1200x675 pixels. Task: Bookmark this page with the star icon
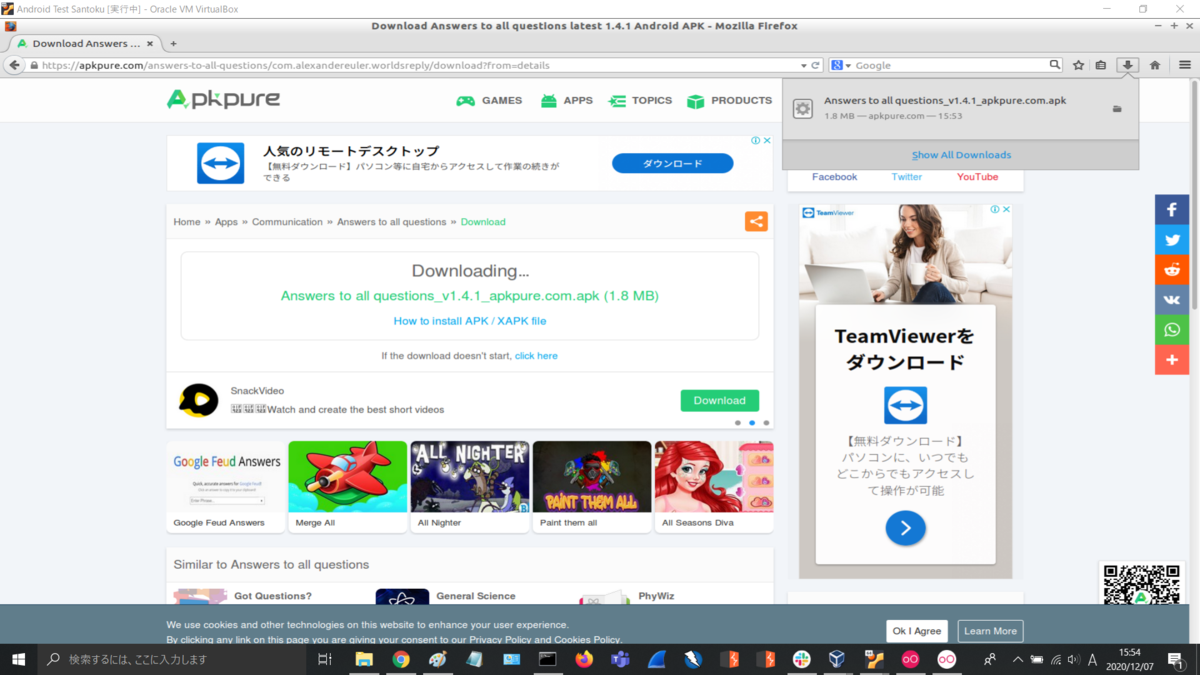click(1078, 65)
